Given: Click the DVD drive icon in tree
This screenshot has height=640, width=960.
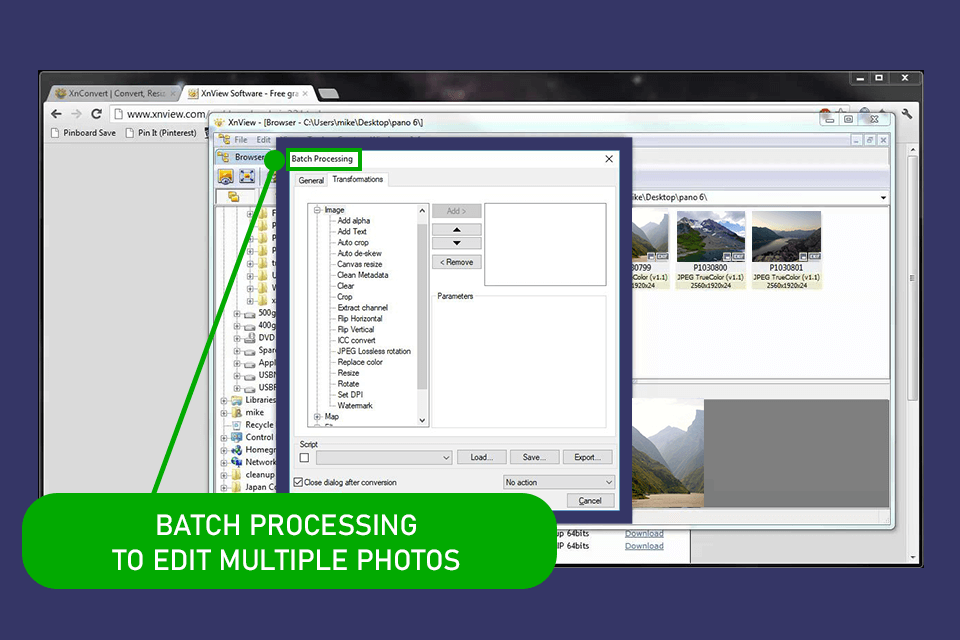Looking at the screenshot, I should (250, 337).
